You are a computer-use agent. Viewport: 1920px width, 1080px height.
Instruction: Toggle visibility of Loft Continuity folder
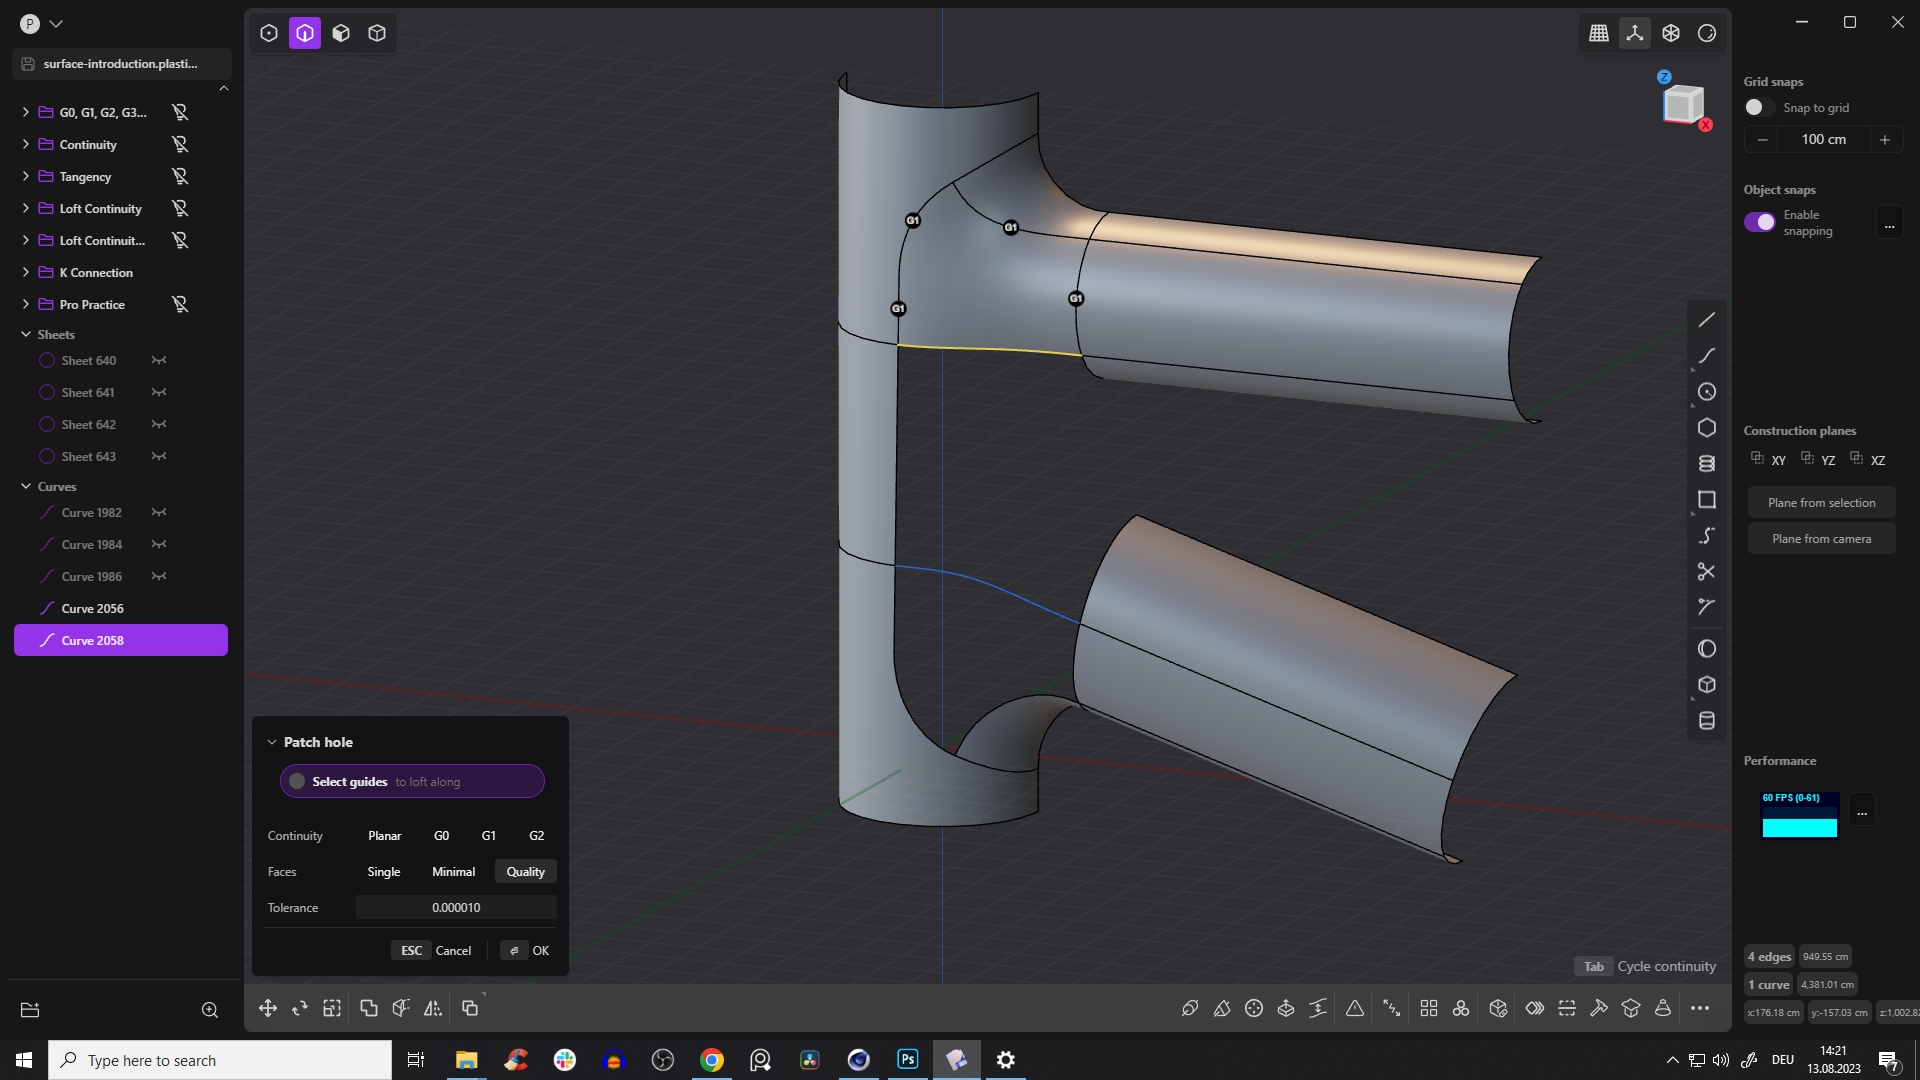[180, 209]
